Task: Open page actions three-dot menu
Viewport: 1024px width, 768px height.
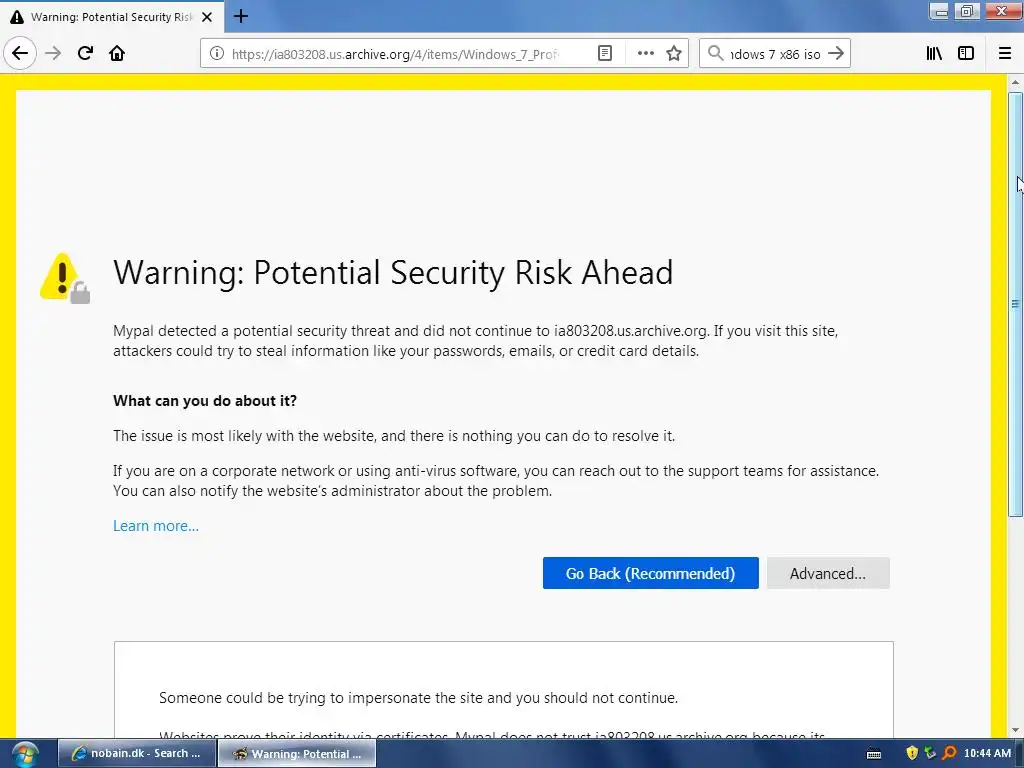Action: coord(645,54)
